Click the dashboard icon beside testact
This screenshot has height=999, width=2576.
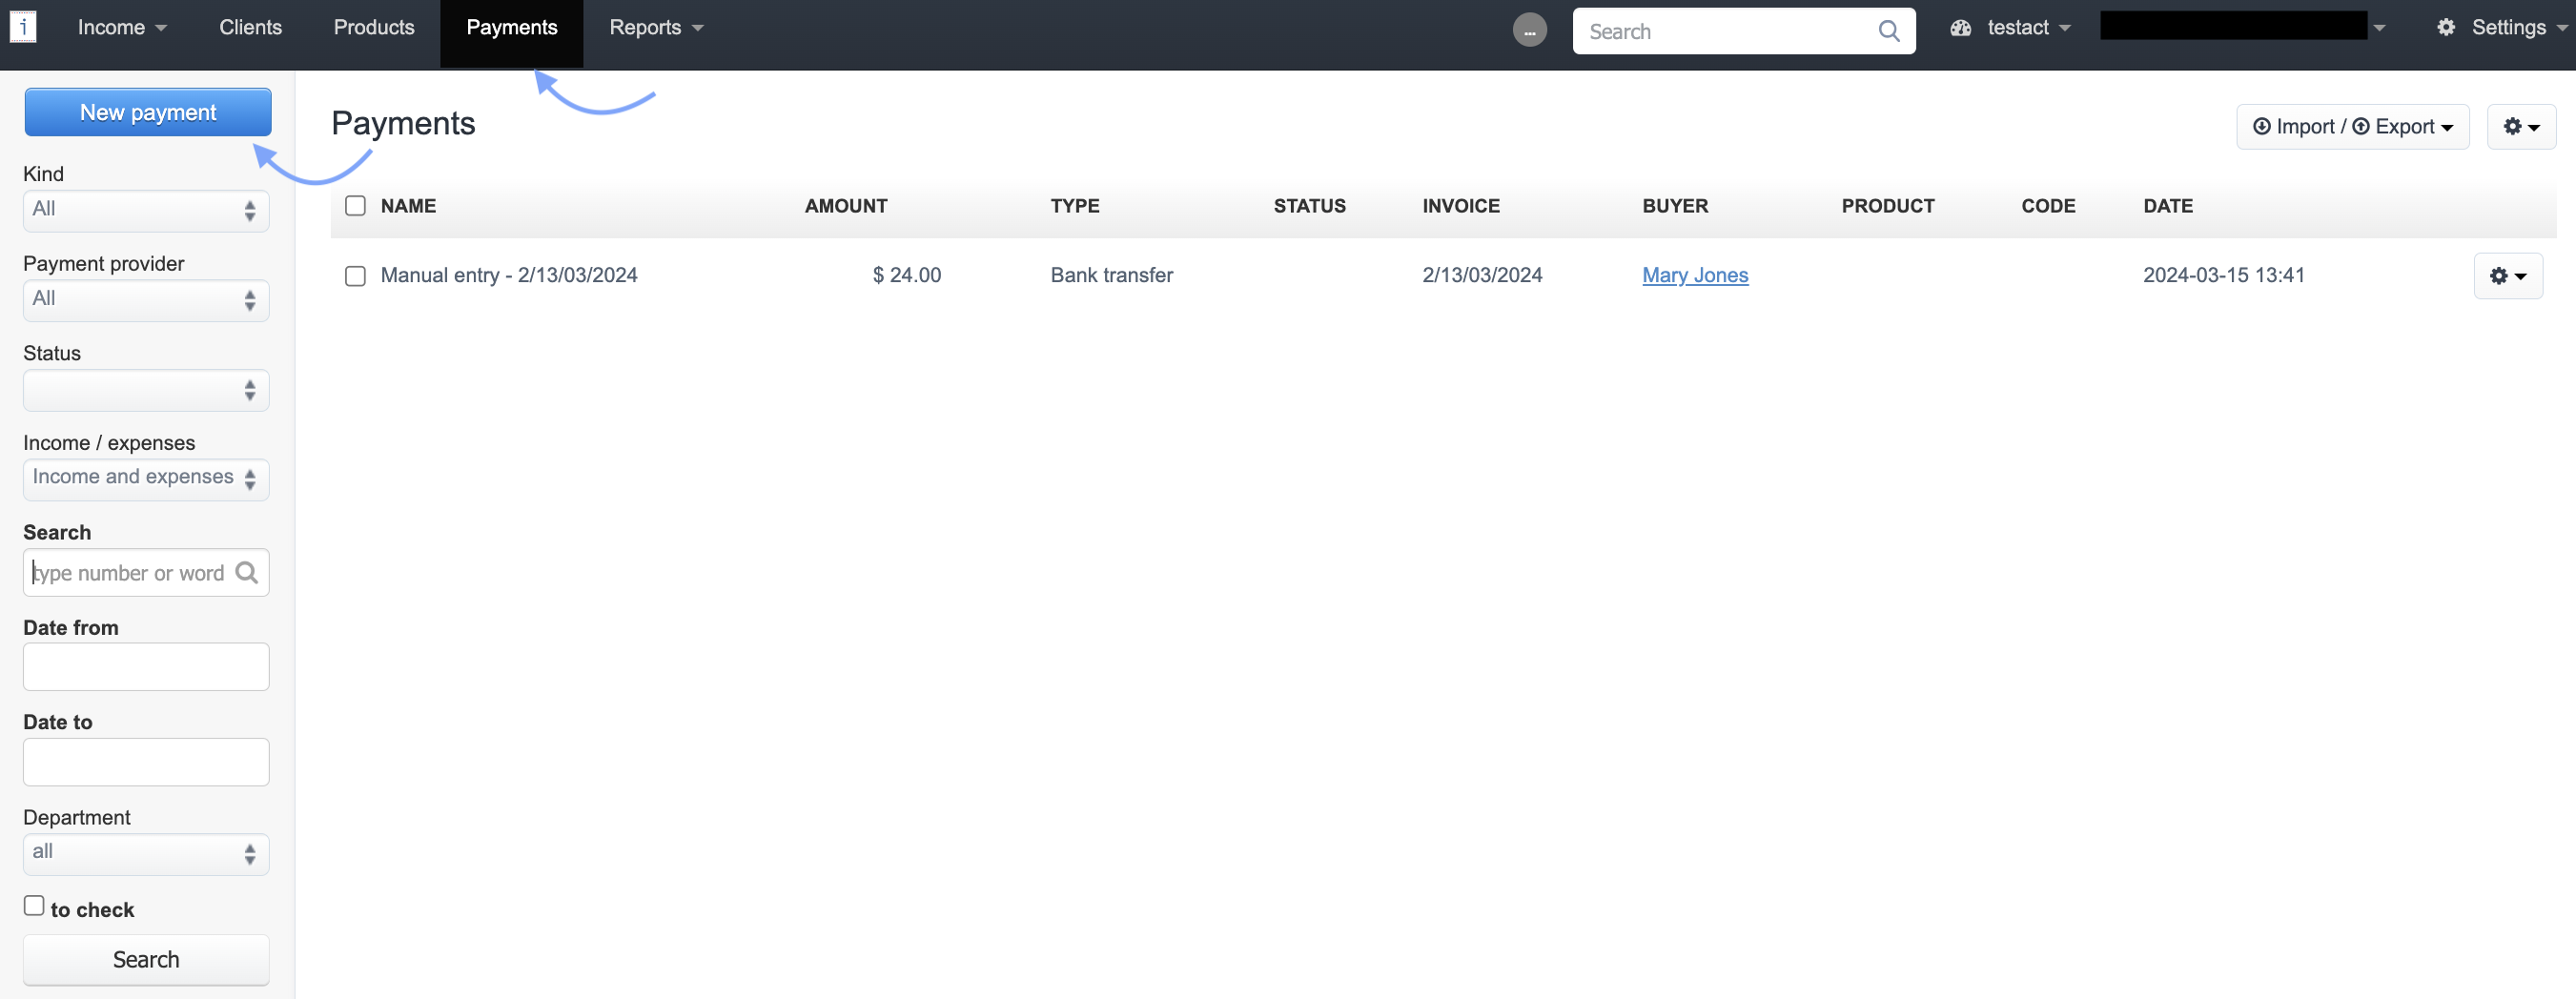pyautogui.click(x=1960, y=28)
